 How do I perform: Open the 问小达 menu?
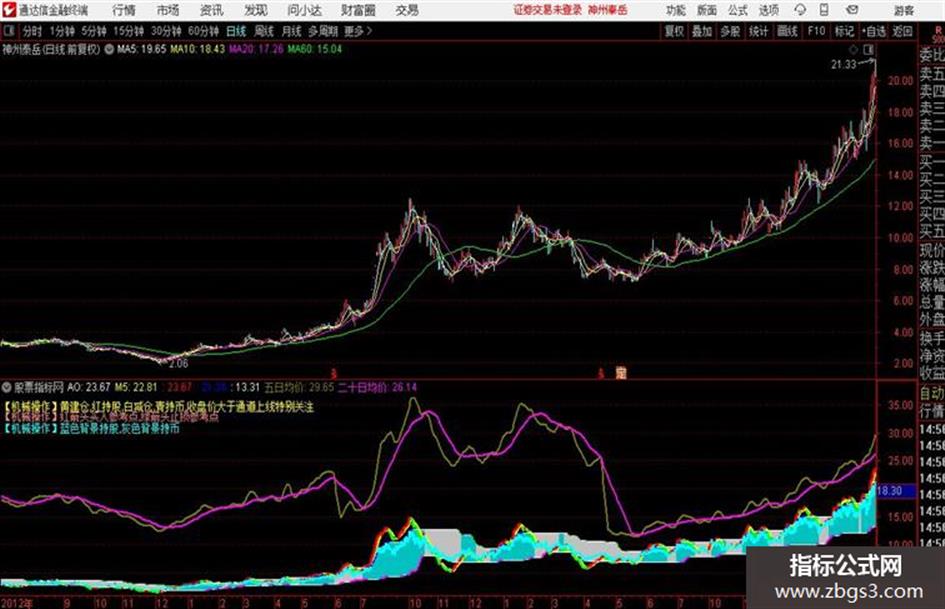304,10
